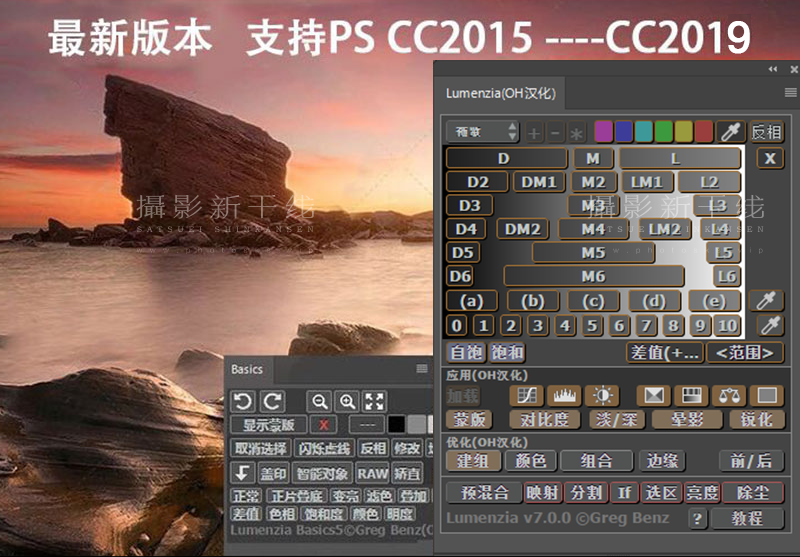This screenshot has height=557, width=800.
Task: Click the D darks mask button
Action: point(506,158)
